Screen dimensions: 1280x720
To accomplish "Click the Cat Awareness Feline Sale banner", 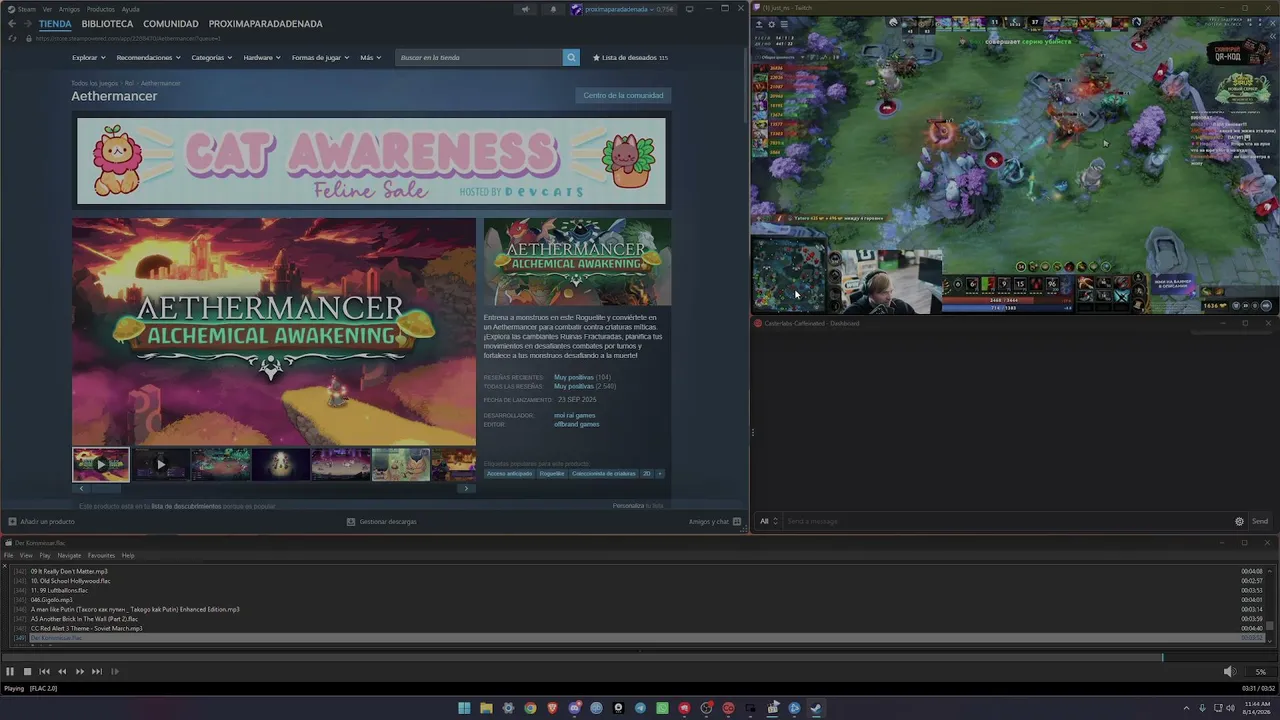I will pyautogui.click(x=371, y=161).
